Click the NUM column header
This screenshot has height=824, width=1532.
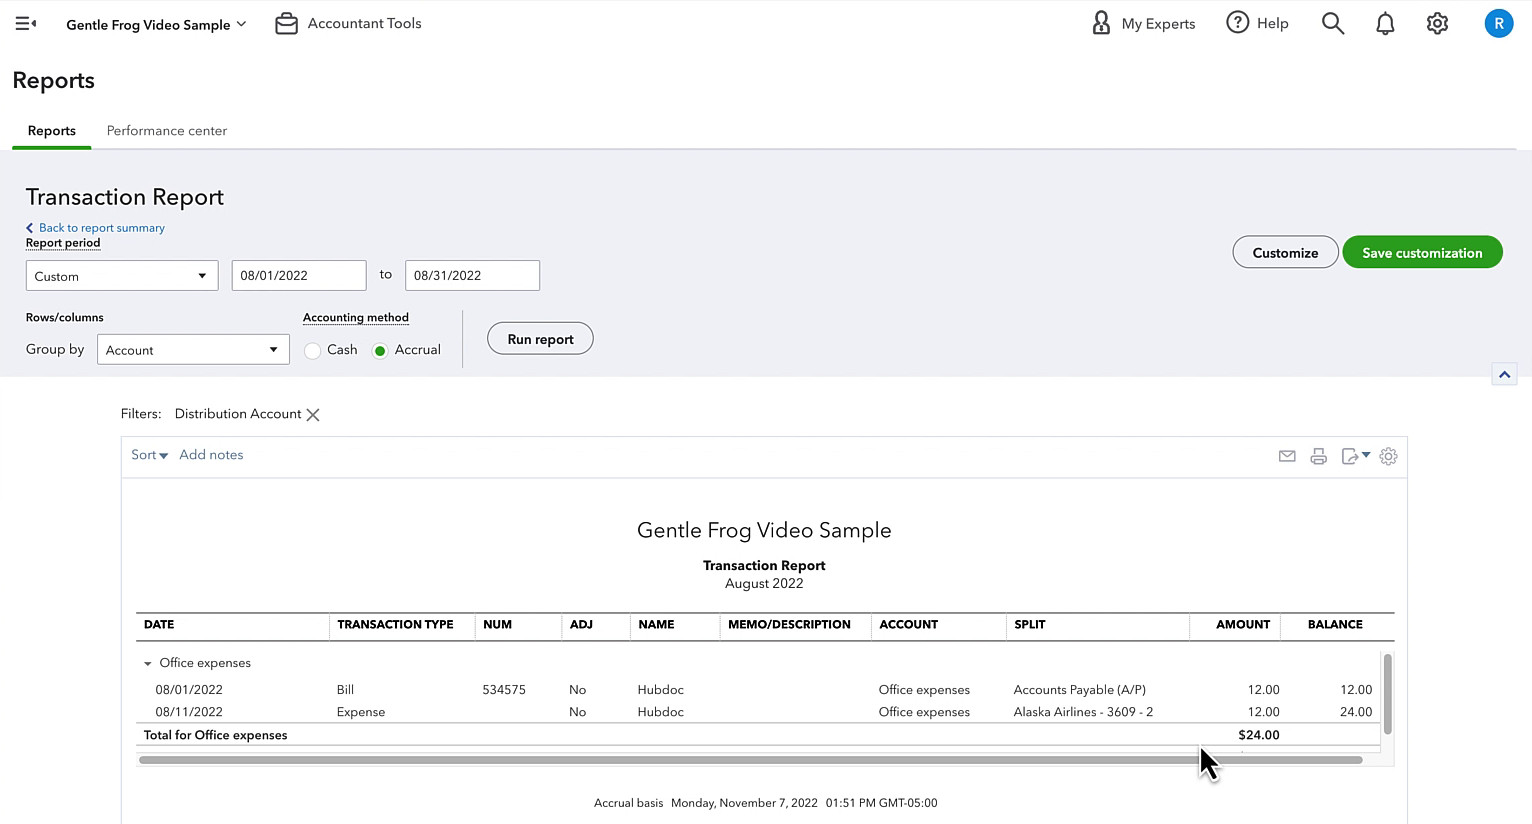(497, 624)
